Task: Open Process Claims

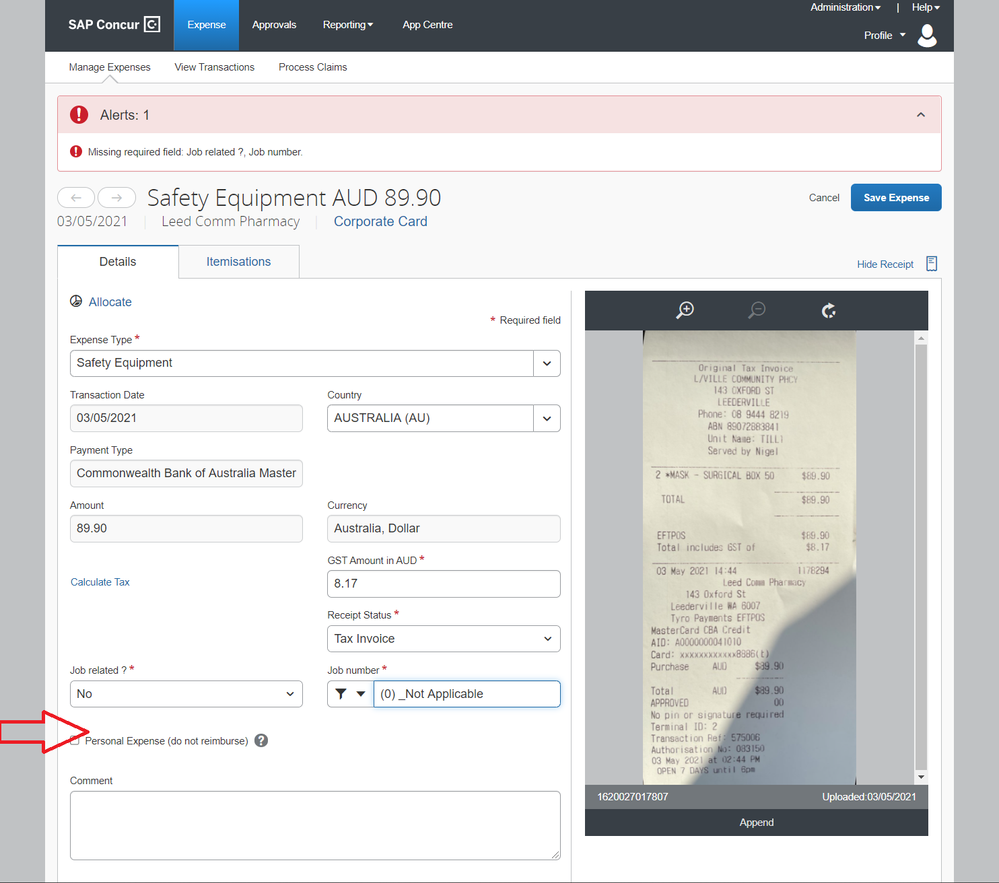Action: tap(313, 67)
